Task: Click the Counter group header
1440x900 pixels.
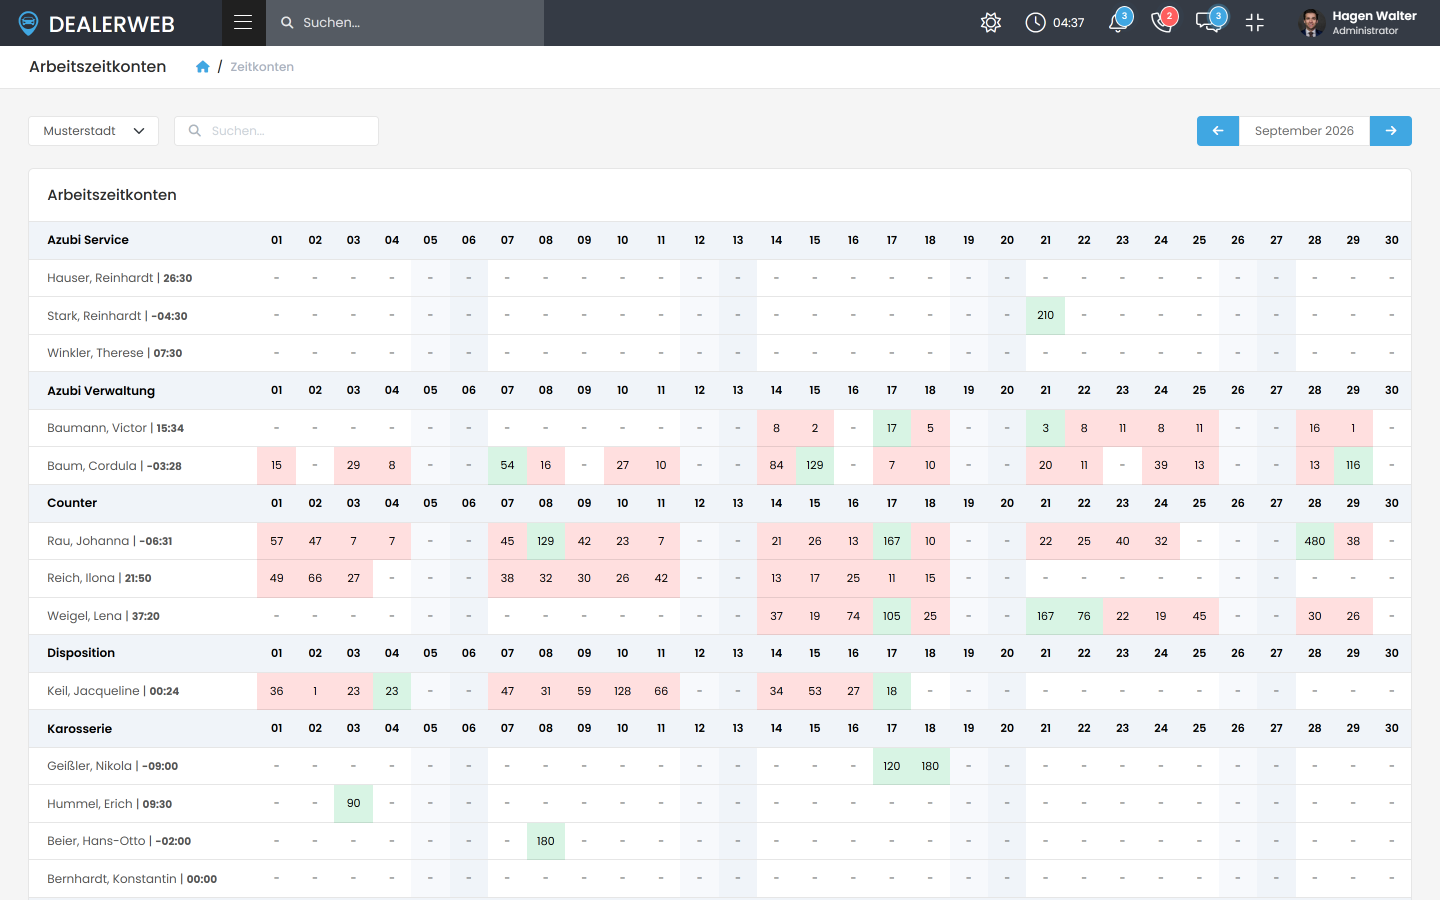Action: click(72, 503)
